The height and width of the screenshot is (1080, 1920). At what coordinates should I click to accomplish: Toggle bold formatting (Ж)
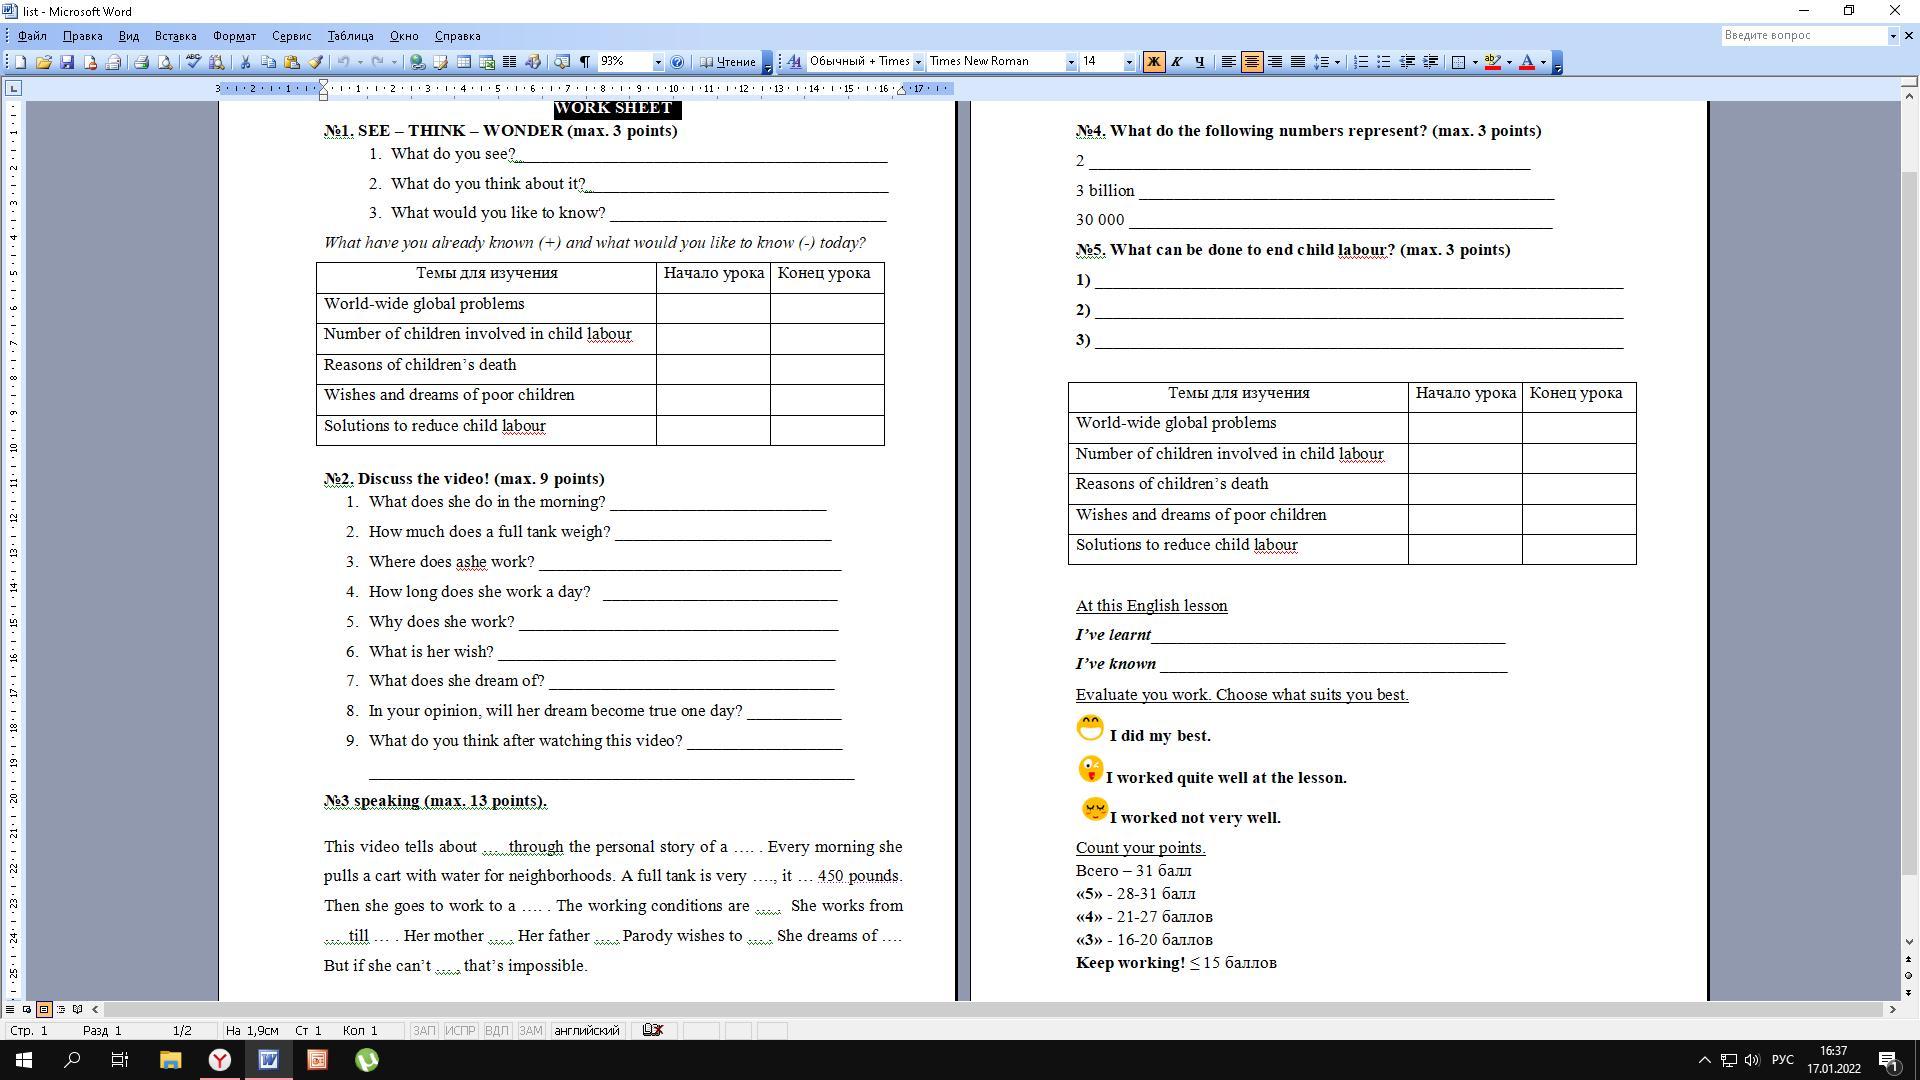[1153, 62]
